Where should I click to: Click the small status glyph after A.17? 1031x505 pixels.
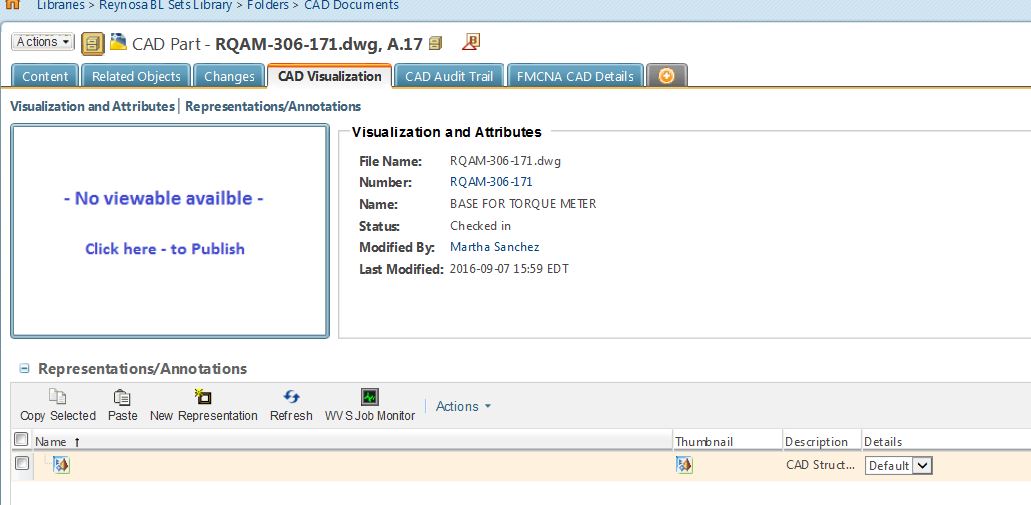click(435, 43)
